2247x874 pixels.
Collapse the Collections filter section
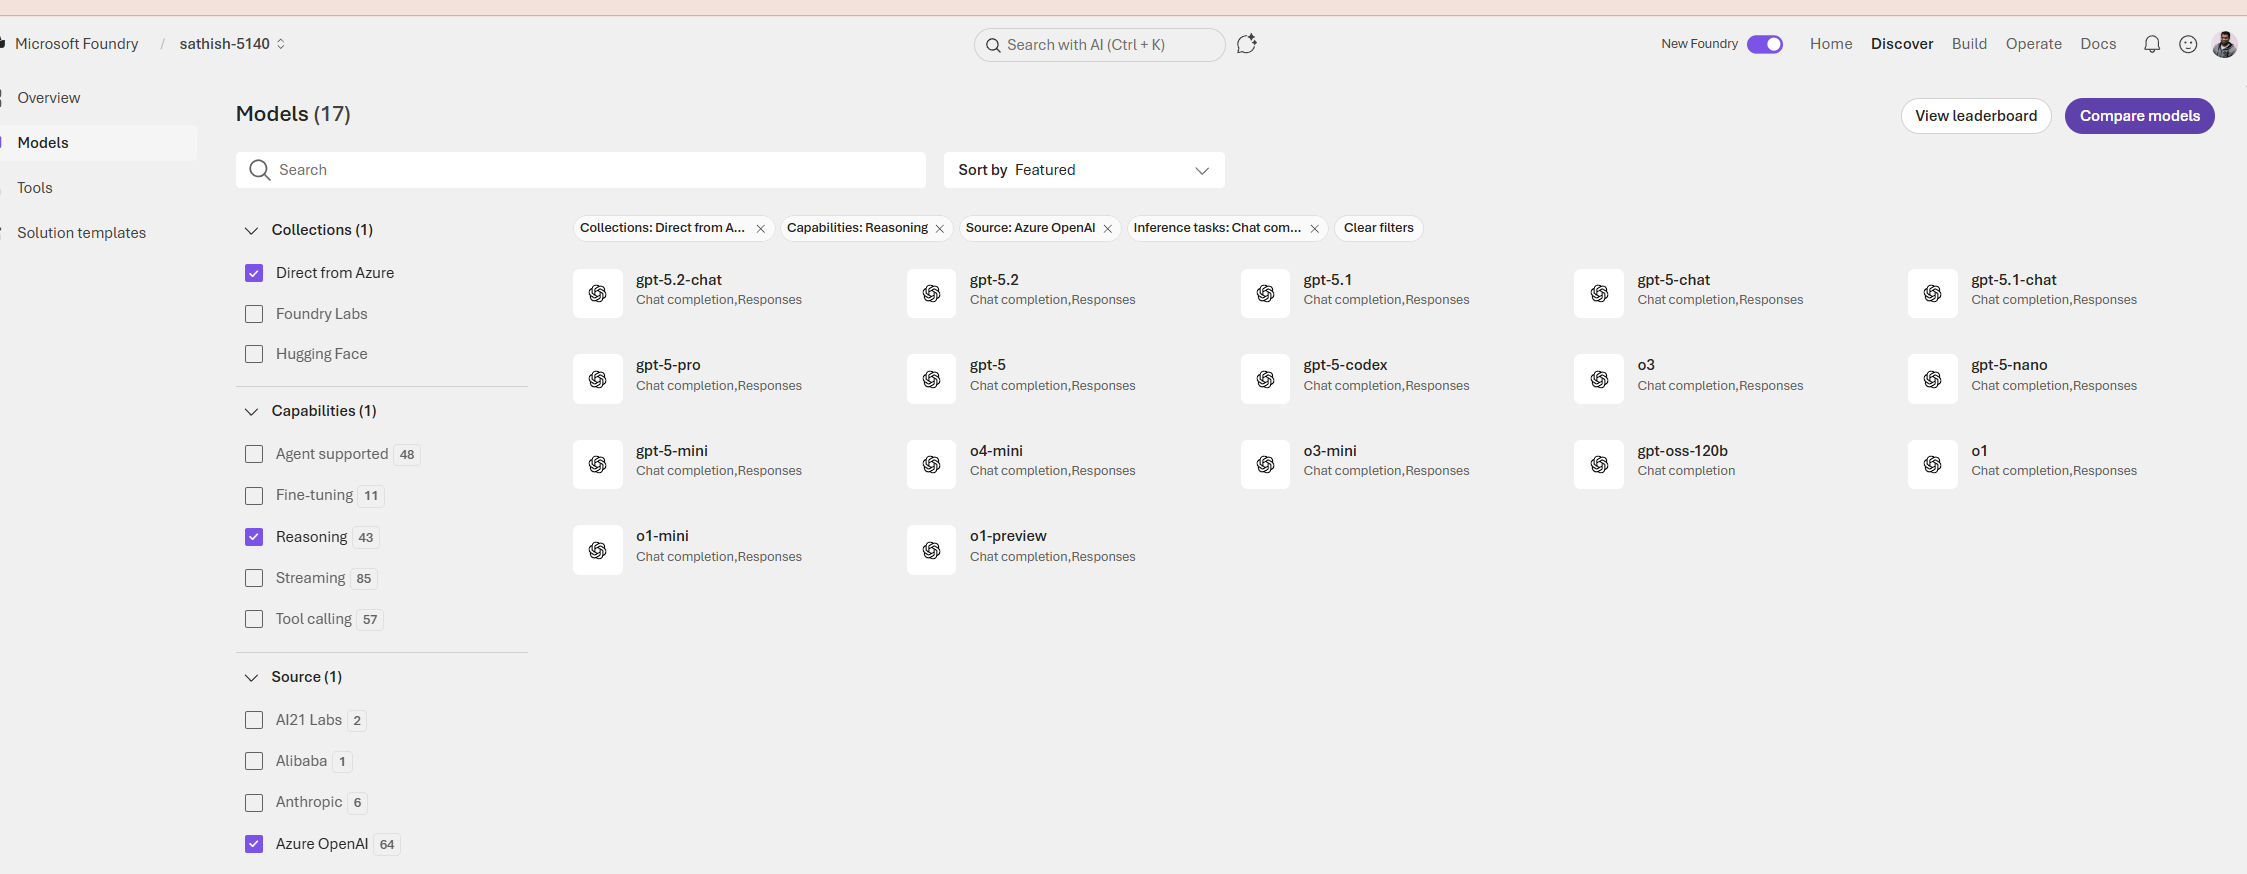[x=251, y=231]
